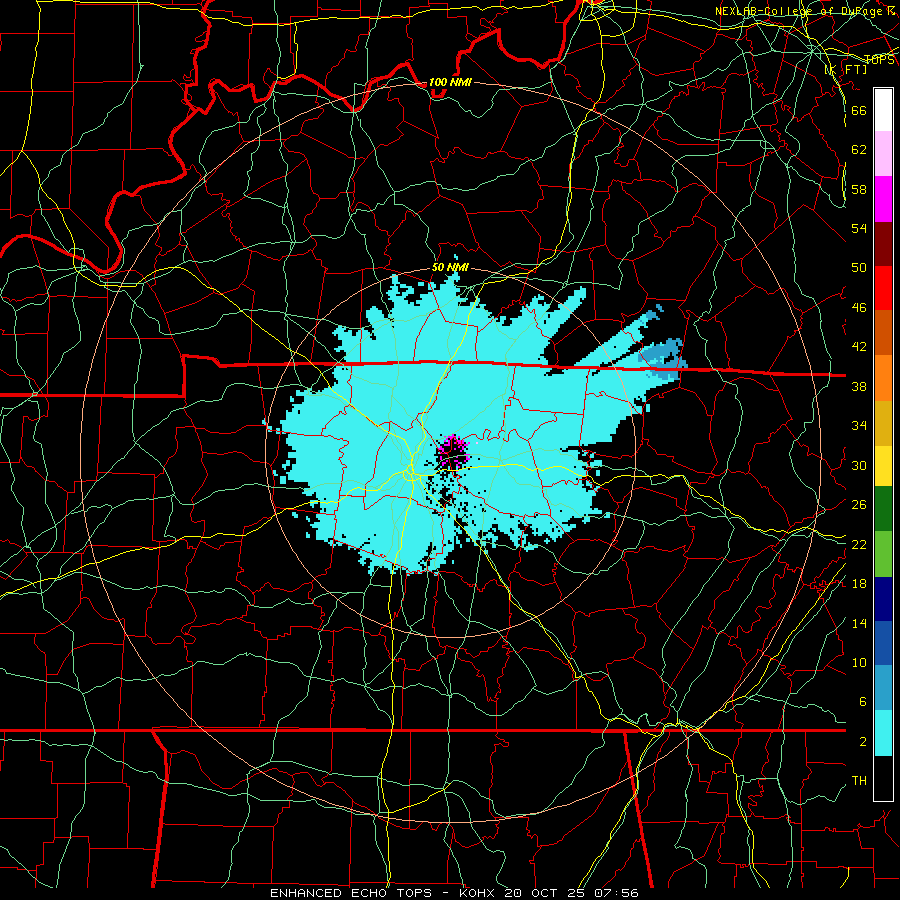Pick the light orange legend swatch
This screenshot has height=900, width=900.
[883, 377]
